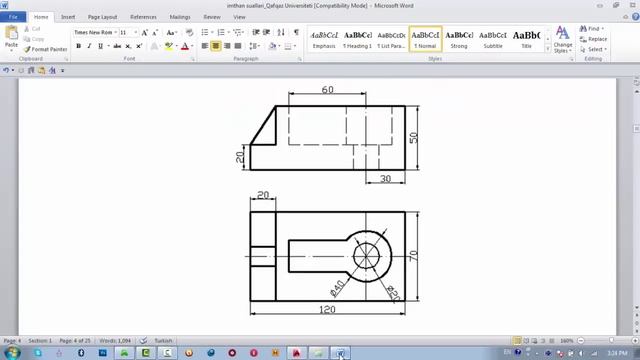This screenshot has height=360, width=640.
Task: Zoom out with the minus button
Action: pyautogui.click(x=580, y=340)
